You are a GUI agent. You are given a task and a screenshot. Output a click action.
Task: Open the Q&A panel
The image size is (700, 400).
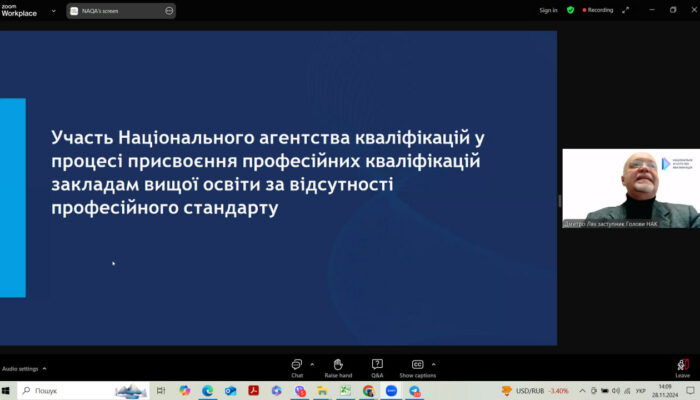[377, 366]
